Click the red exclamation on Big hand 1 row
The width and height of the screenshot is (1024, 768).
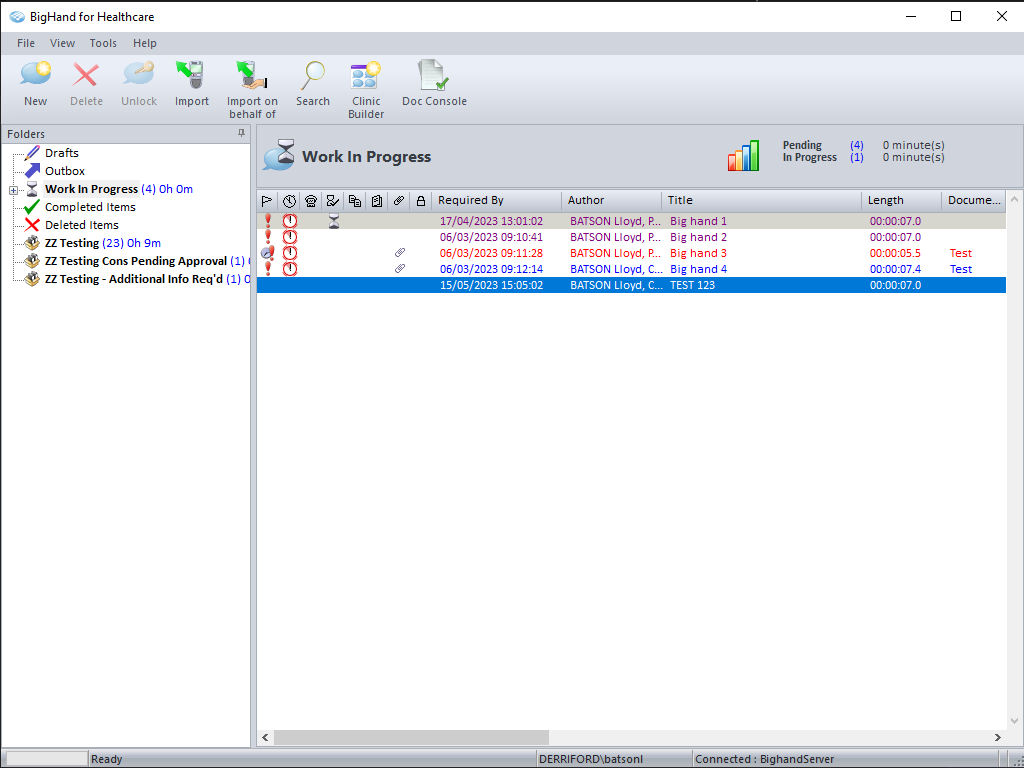(x=267, y=221)
